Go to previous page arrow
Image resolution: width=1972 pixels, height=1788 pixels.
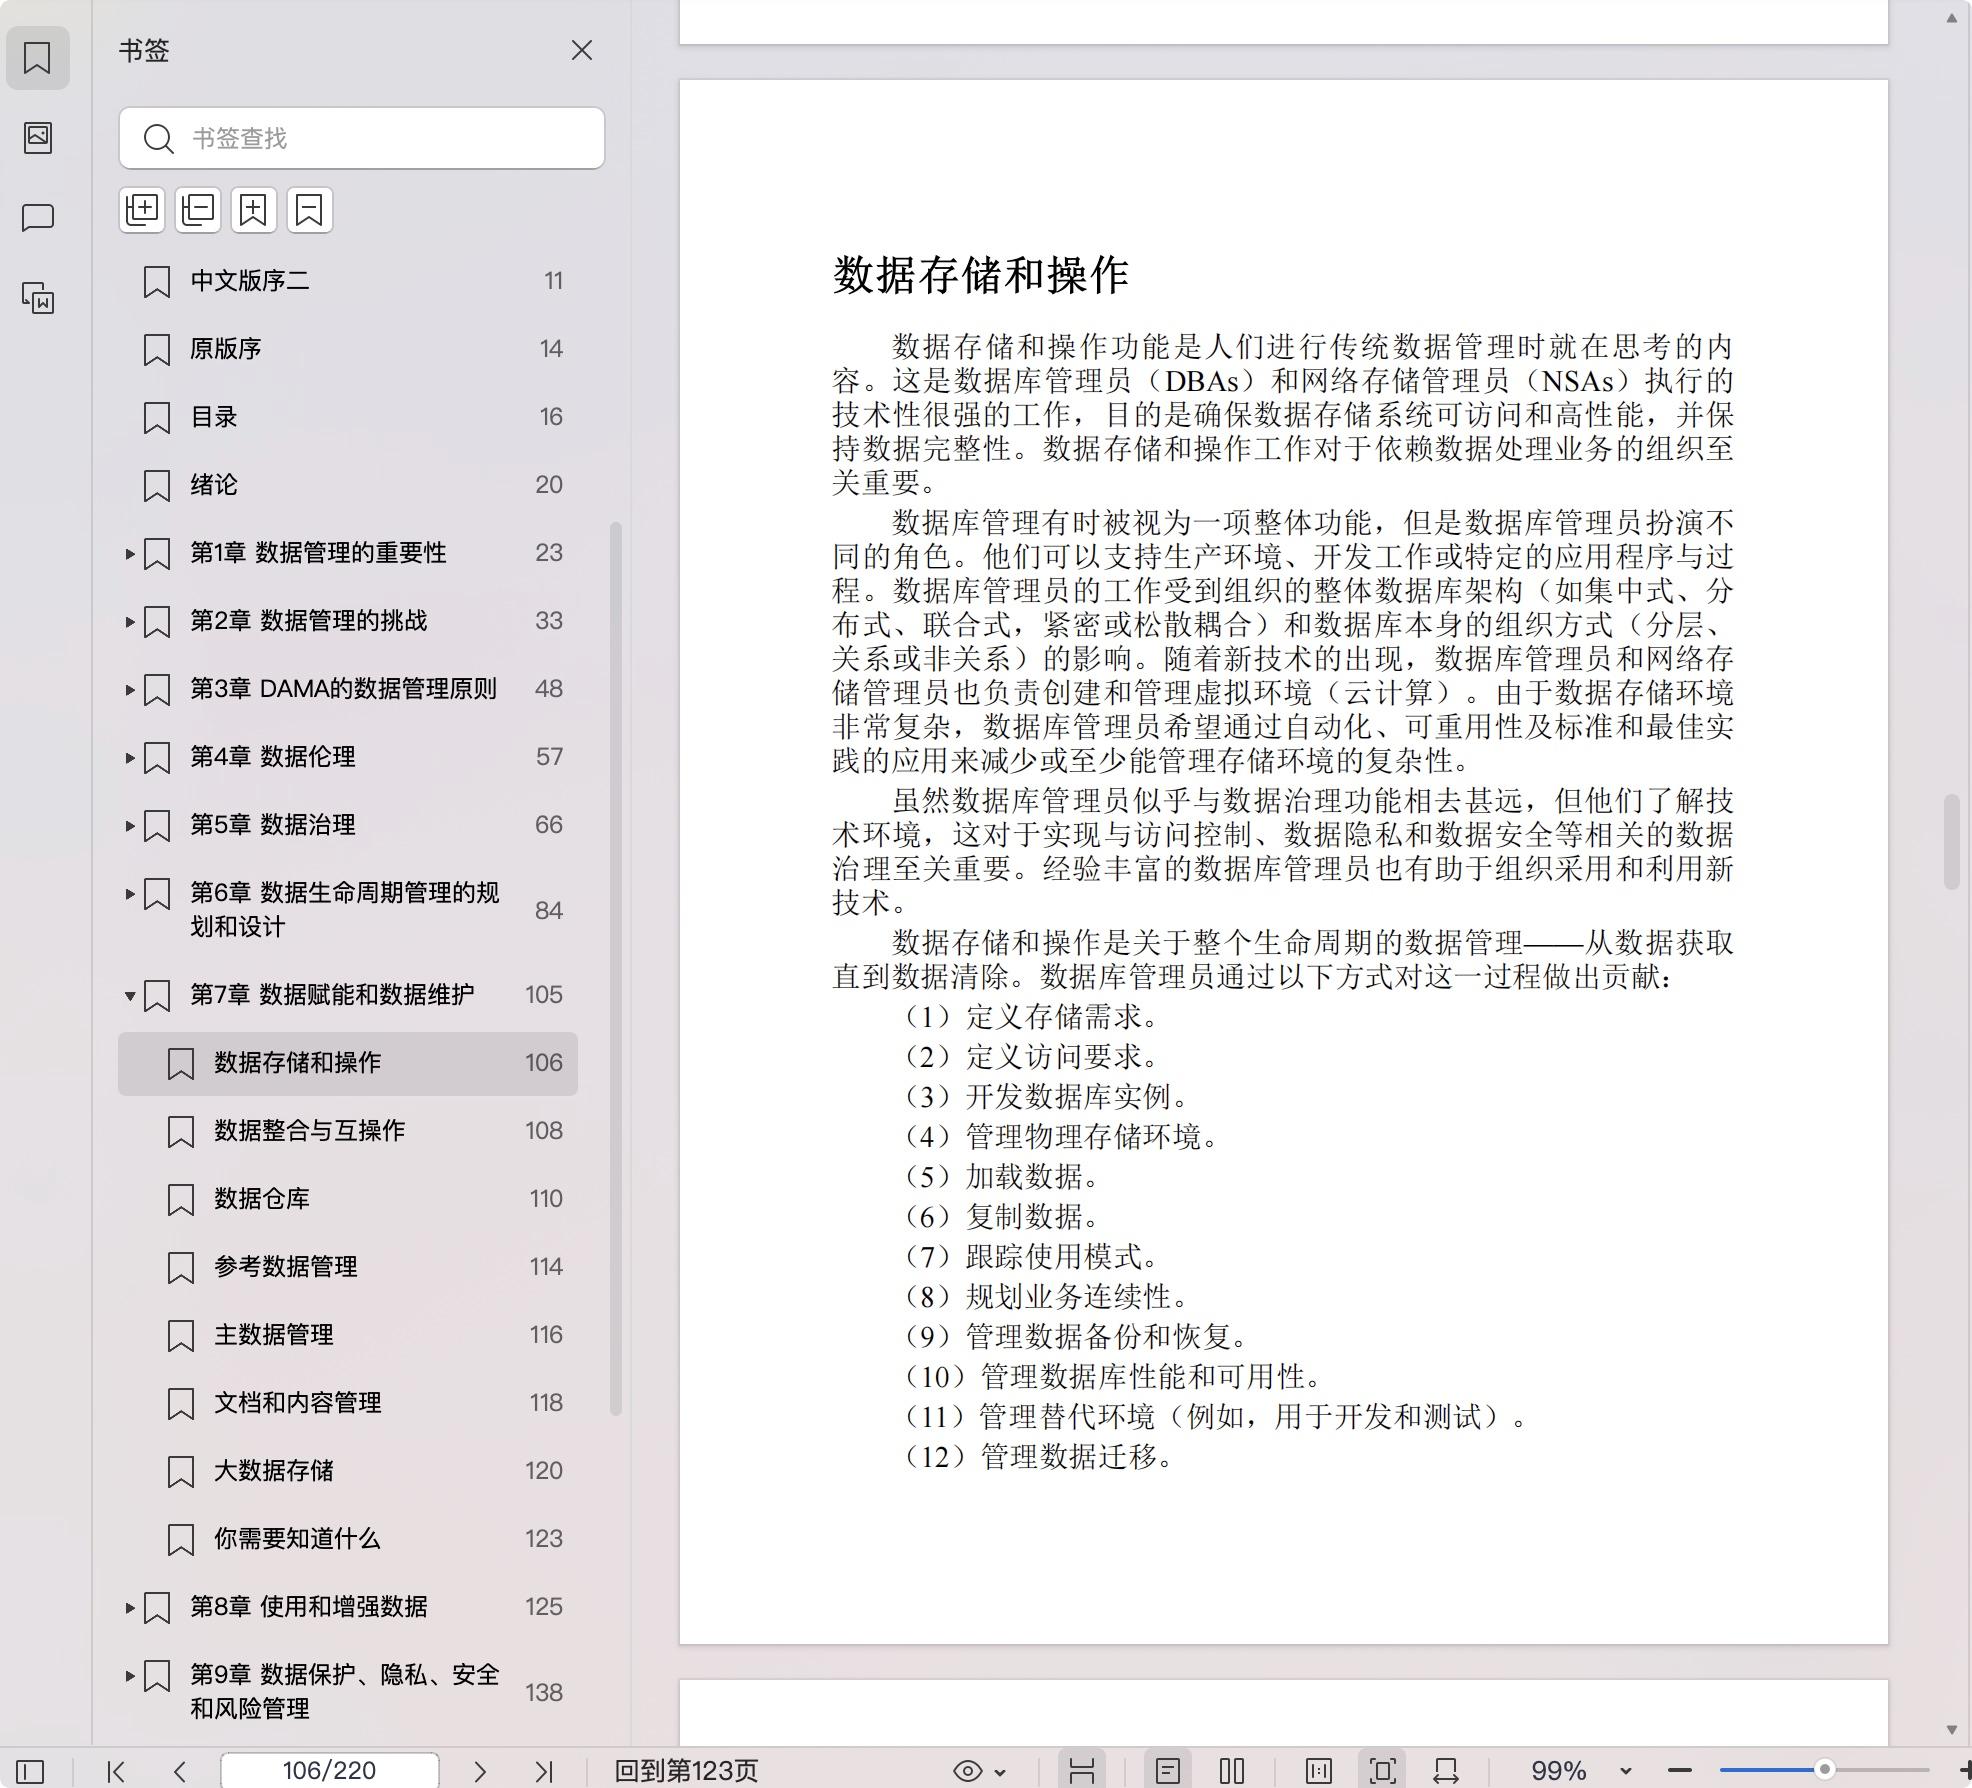tap(180, 1771)
